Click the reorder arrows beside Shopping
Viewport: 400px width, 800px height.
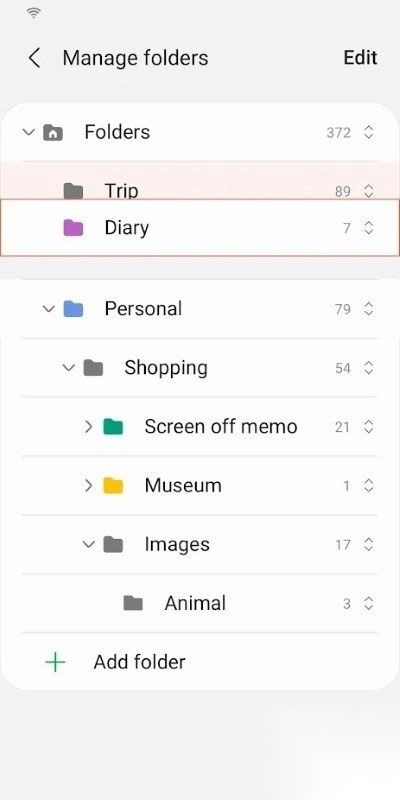[368, 368]
